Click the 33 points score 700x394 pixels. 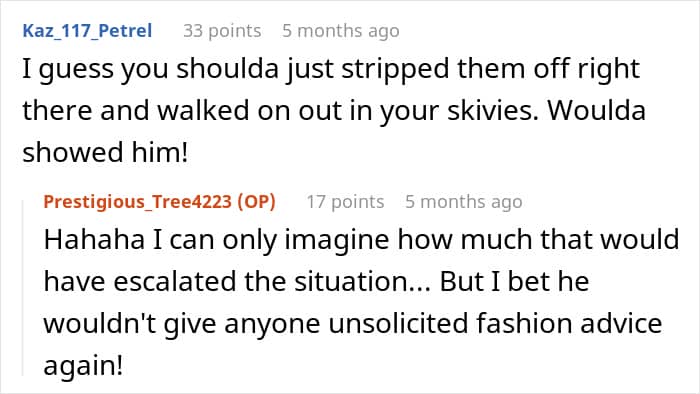222,31
